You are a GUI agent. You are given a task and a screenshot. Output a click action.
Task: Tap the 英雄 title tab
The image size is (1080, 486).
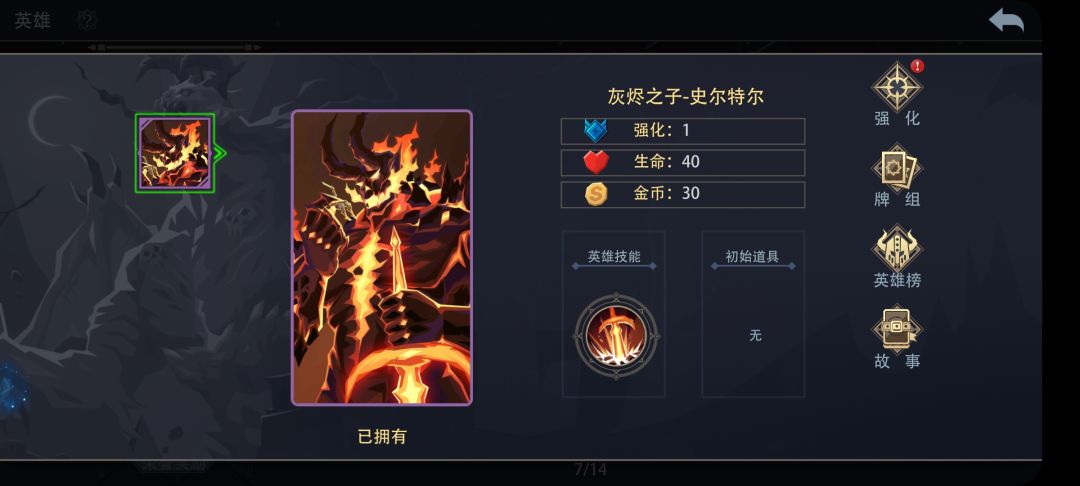coord(33,21)
